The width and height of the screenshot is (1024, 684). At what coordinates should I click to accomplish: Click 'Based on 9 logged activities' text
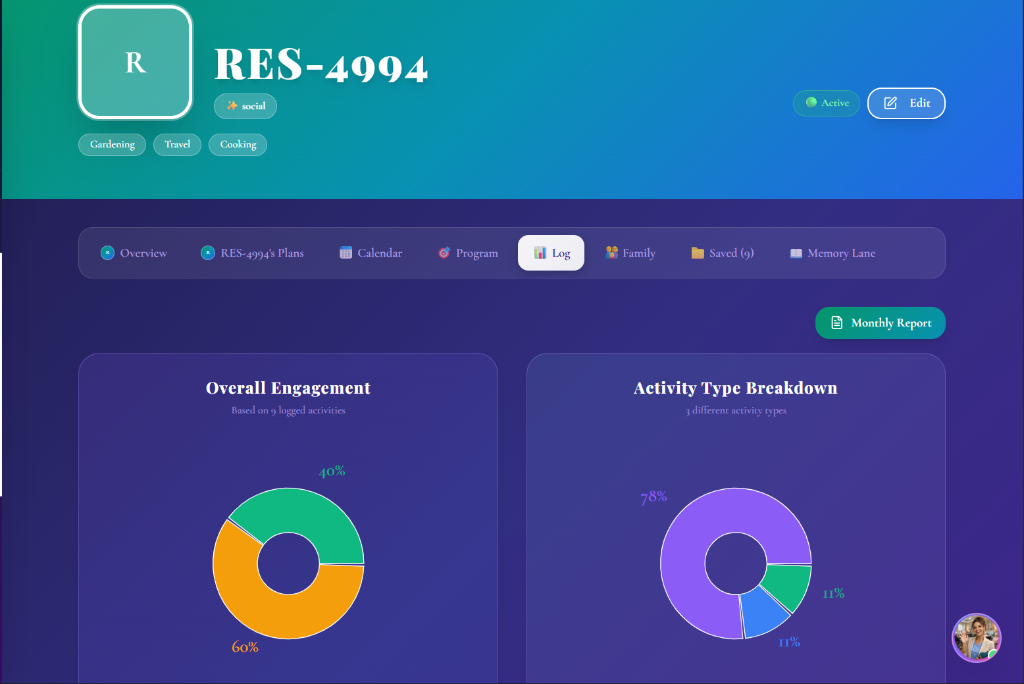click(288, 410)
